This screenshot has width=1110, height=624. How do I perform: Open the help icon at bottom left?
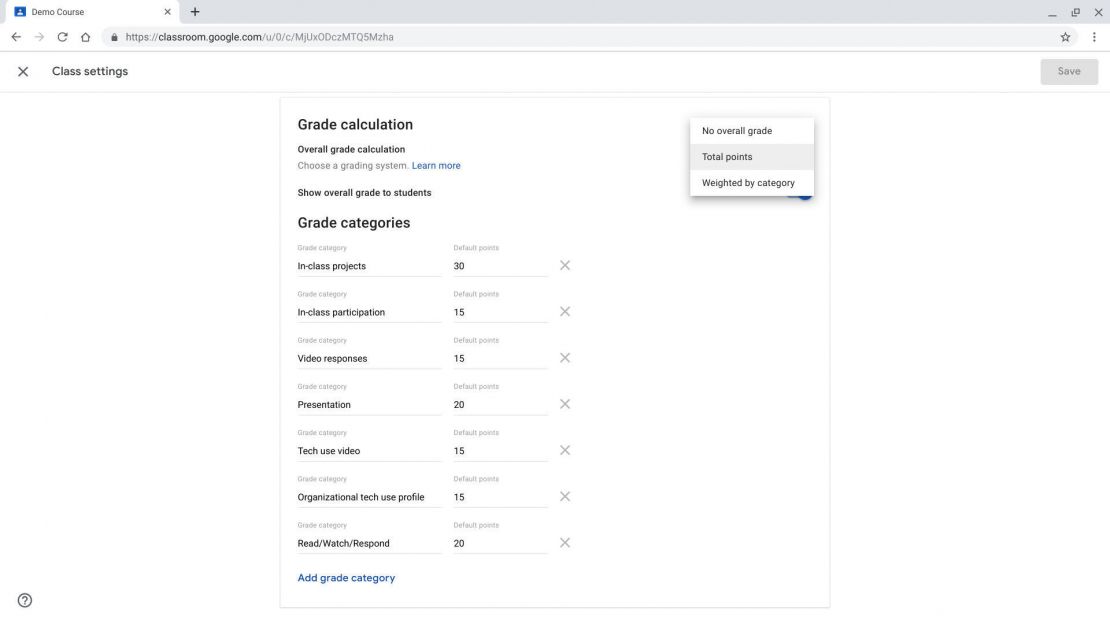pos(23,600)
